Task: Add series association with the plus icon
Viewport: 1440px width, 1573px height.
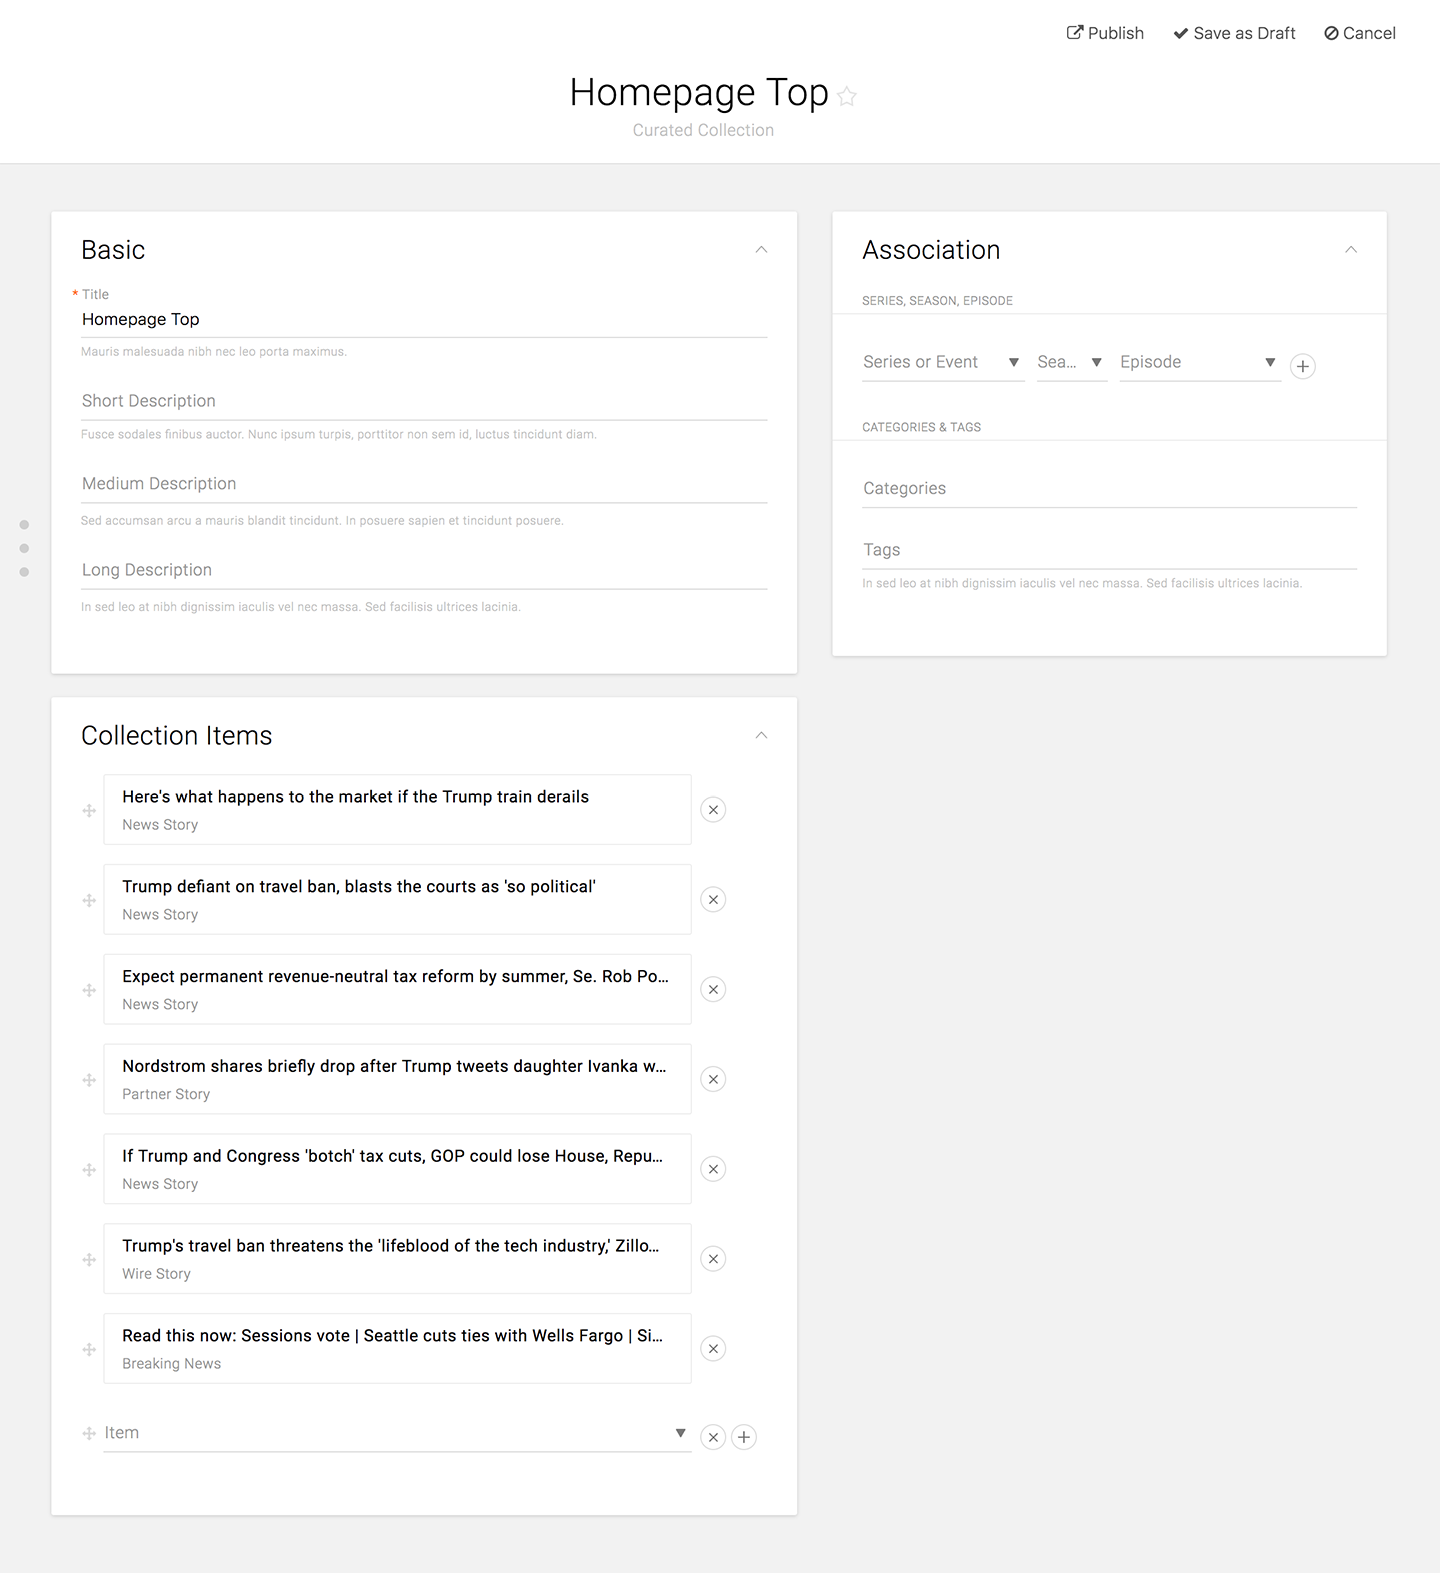Action: point(1302,366)
